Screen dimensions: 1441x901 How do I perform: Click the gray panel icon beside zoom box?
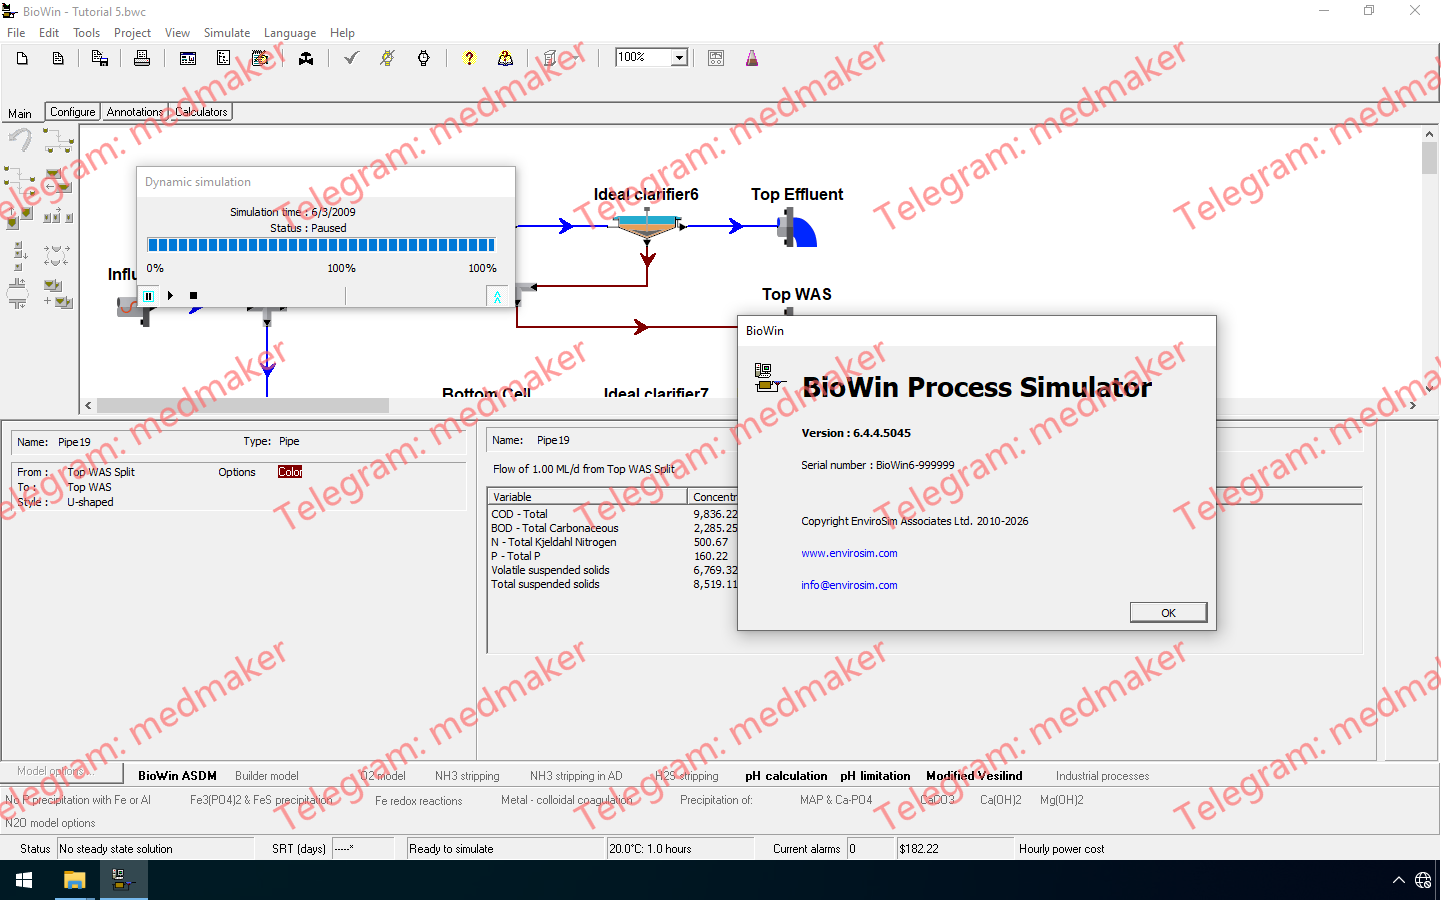click(716, 58)
